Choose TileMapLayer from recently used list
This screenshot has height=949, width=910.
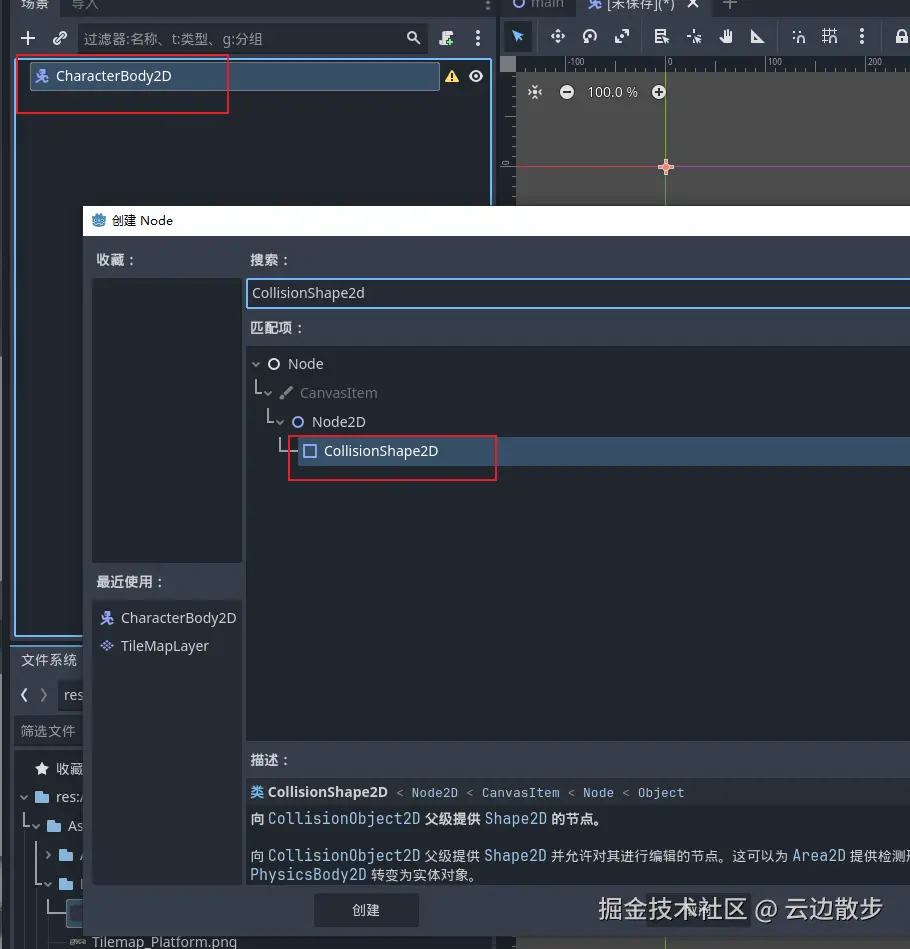(x=168, y=646)
